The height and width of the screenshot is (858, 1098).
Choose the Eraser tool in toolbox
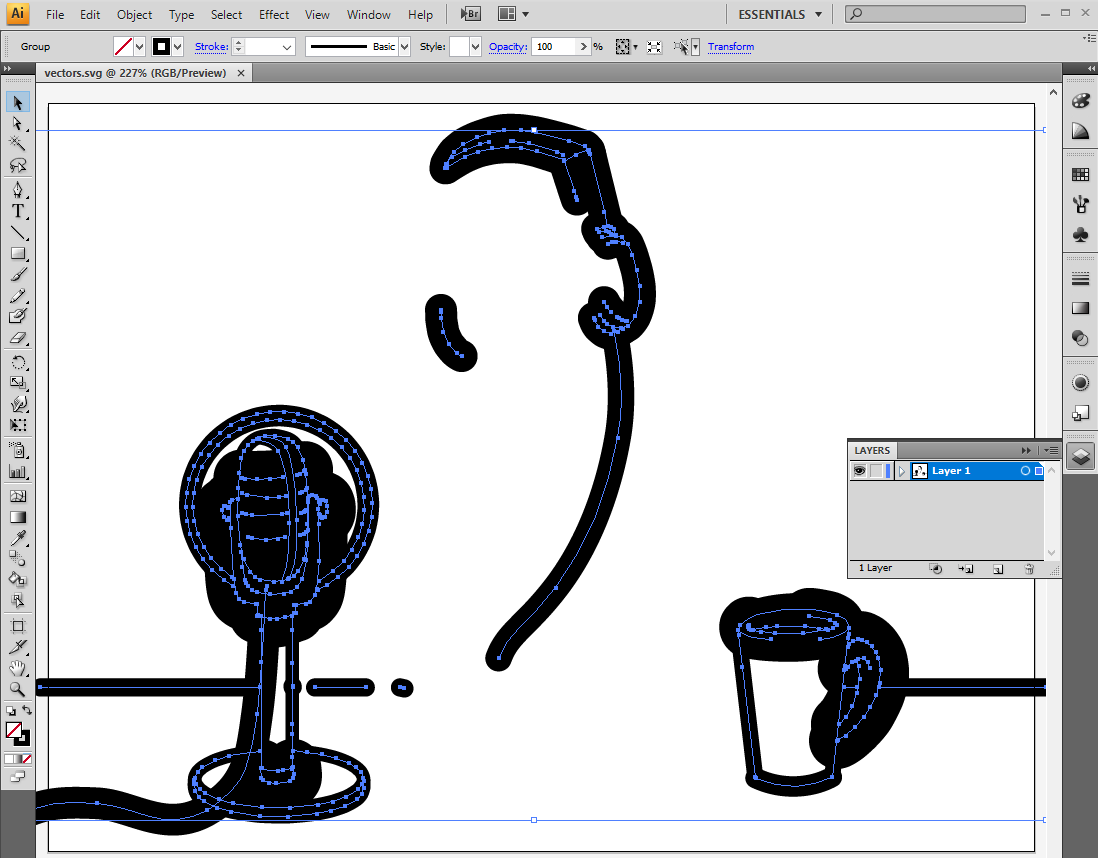(17, 338)
